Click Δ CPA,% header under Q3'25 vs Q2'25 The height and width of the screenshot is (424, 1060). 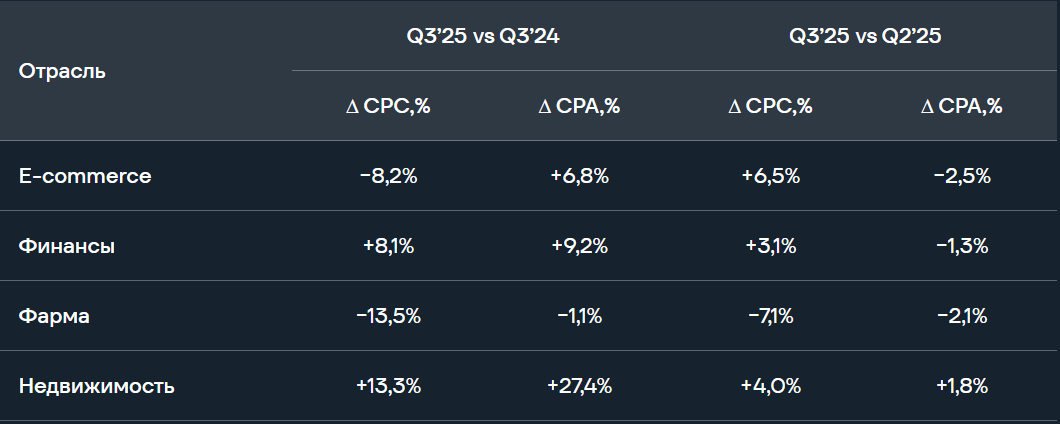coord(961,106)
